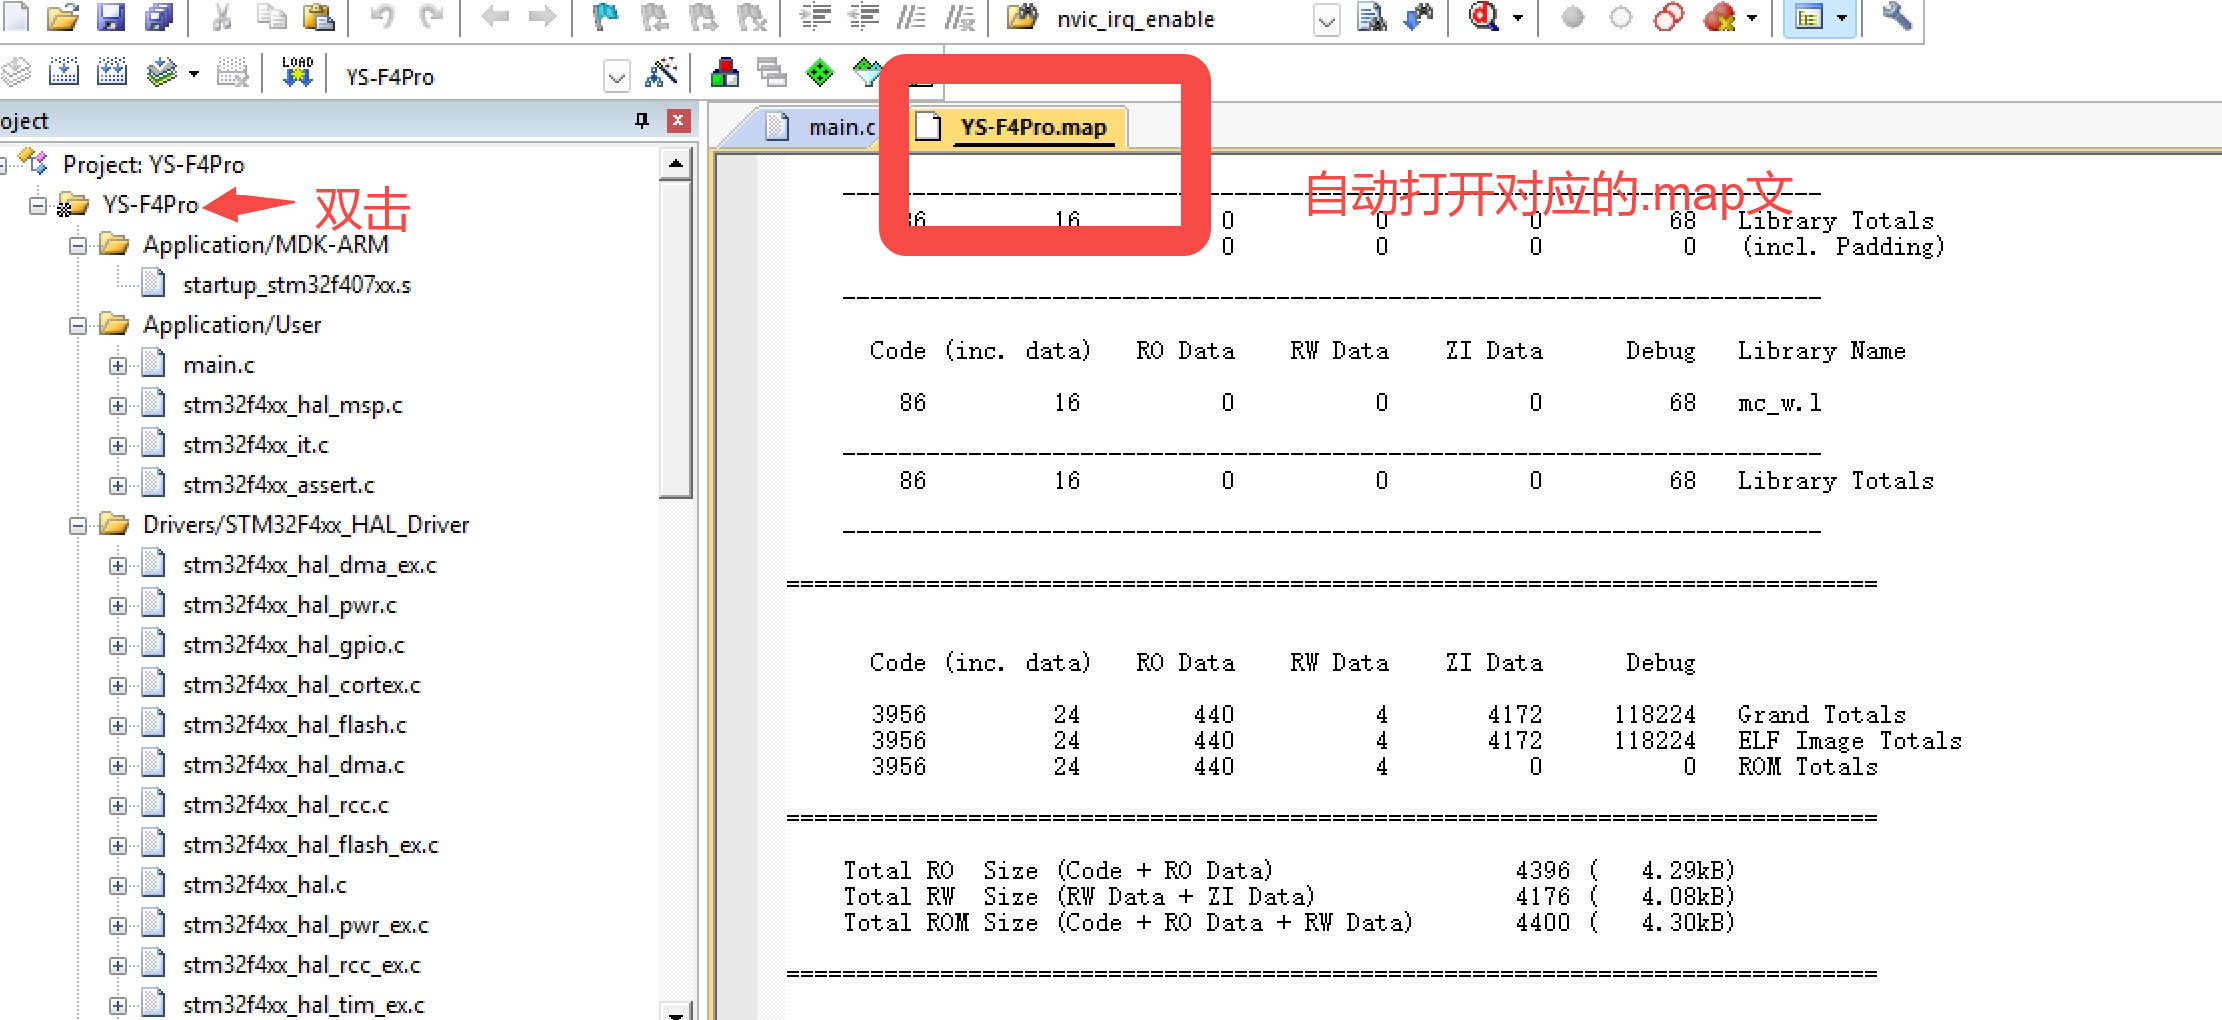The width and height of the screenshot is (2222, 1020).
Task: Download code to flash with LOAD button
Action: click(x=296, y=72)
